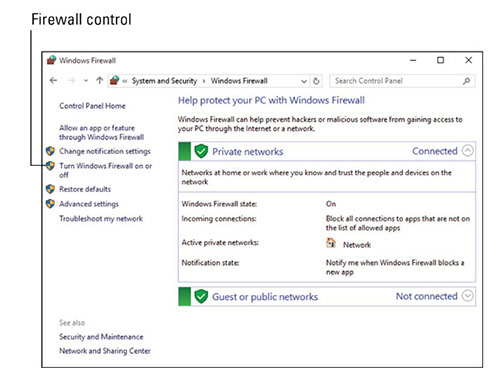
Task: Go up one level with Up arrow
Action: tap(99, 80)
